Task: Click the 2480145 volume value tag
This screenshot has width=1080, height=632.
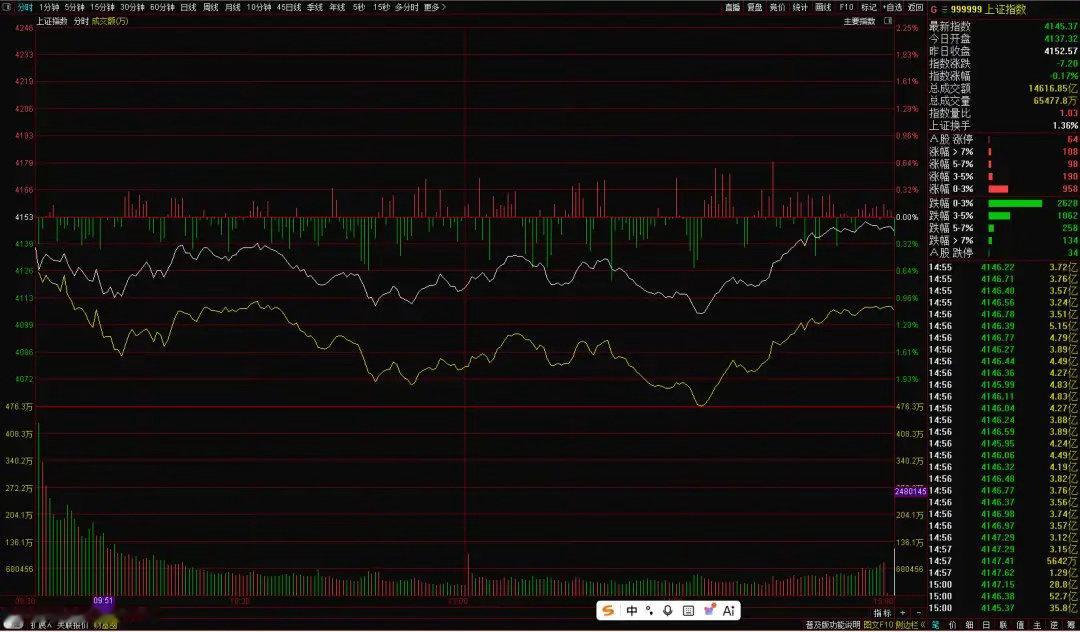Action: (x=910, y=492)
